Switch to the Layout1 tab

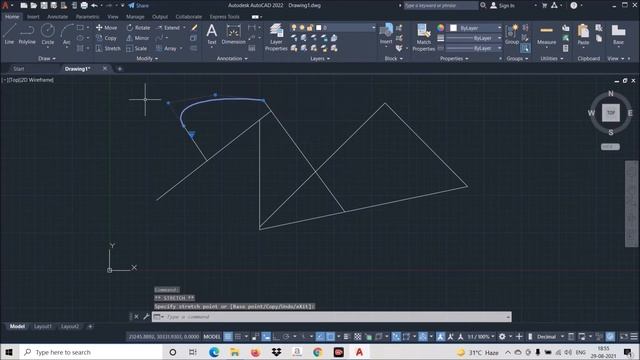(43, 326)
